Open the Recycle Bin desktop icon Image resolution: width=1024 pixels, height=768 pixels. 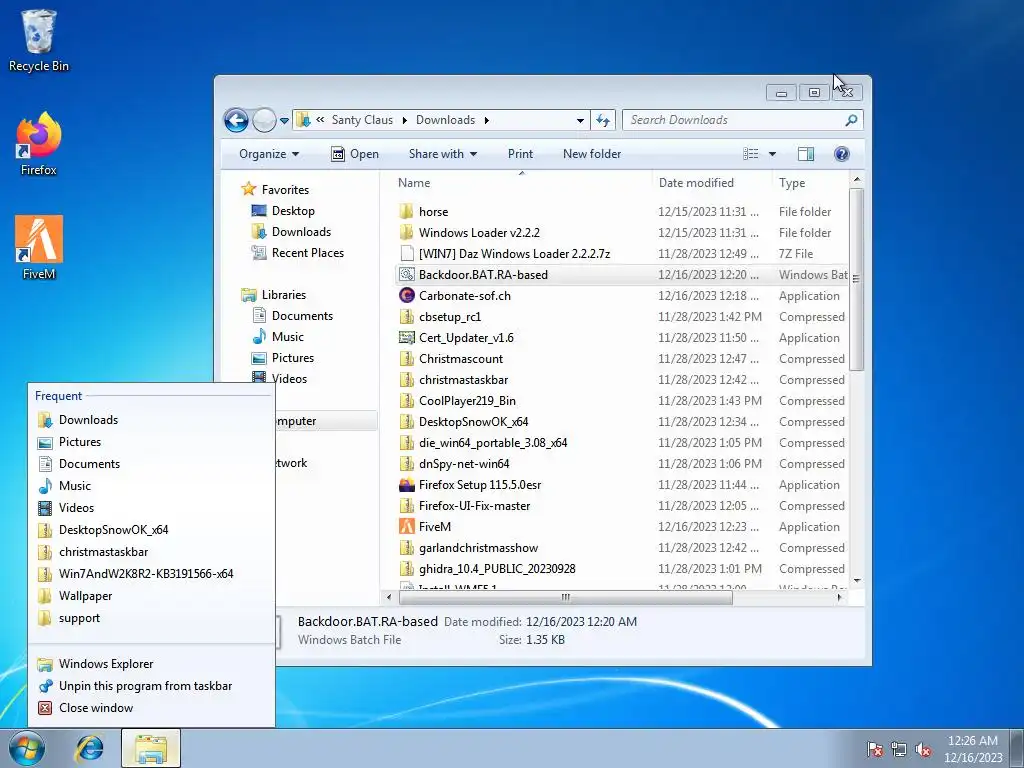click(x=39, y=40)
